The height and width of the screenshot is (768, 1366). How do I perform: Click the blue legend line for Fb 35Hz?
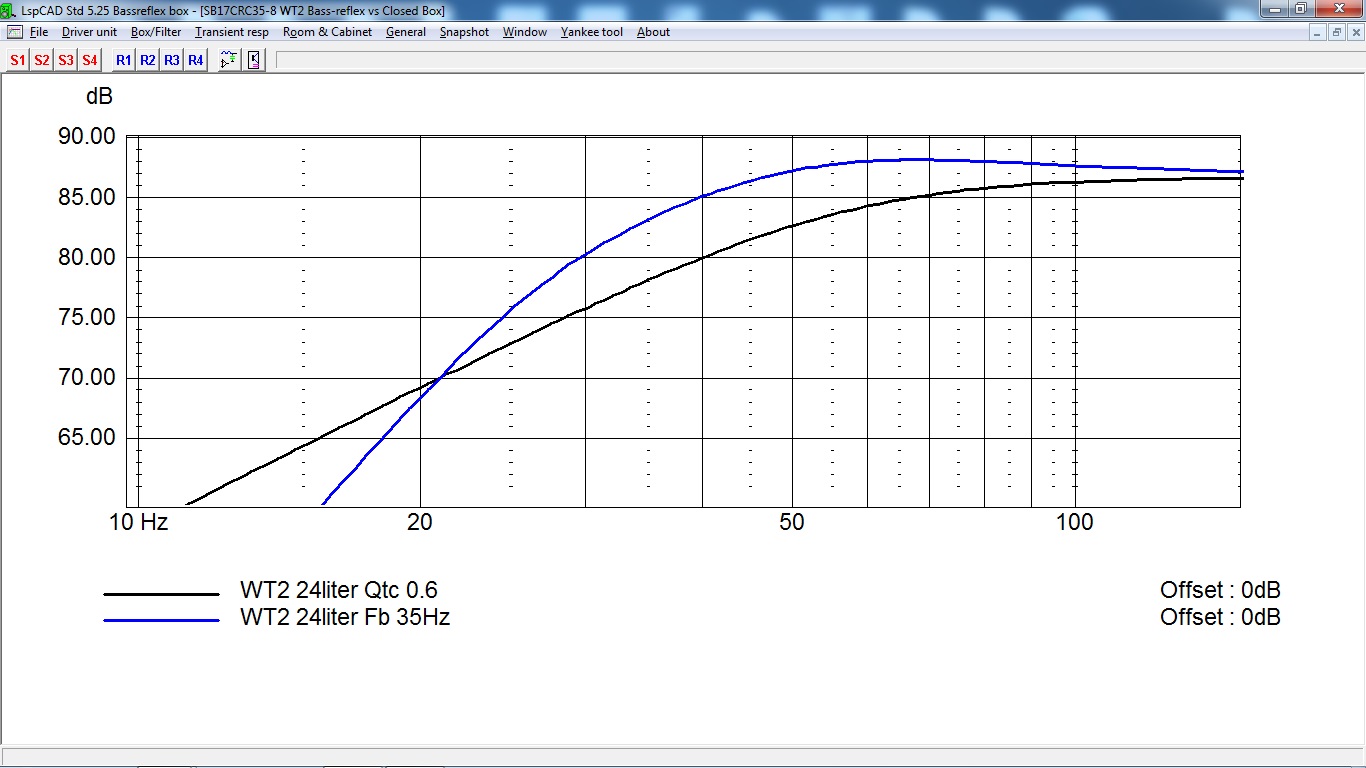pyautogui.click(x=161, y=621)
